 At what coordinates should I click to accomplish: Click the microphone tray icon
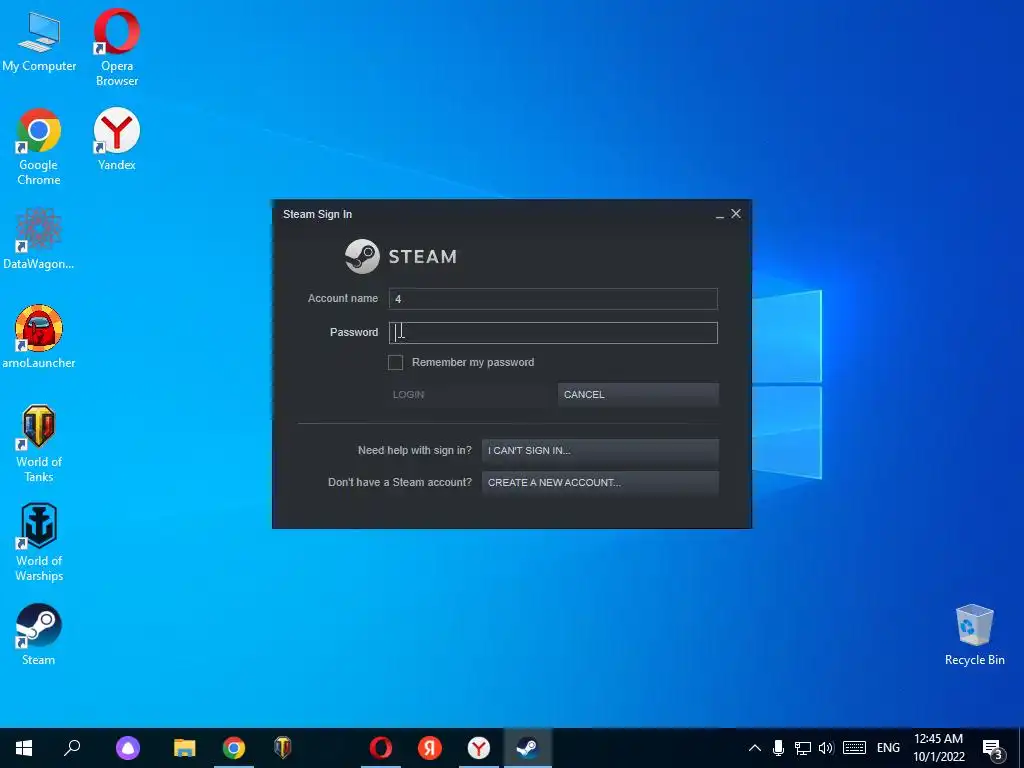[778, 748]
